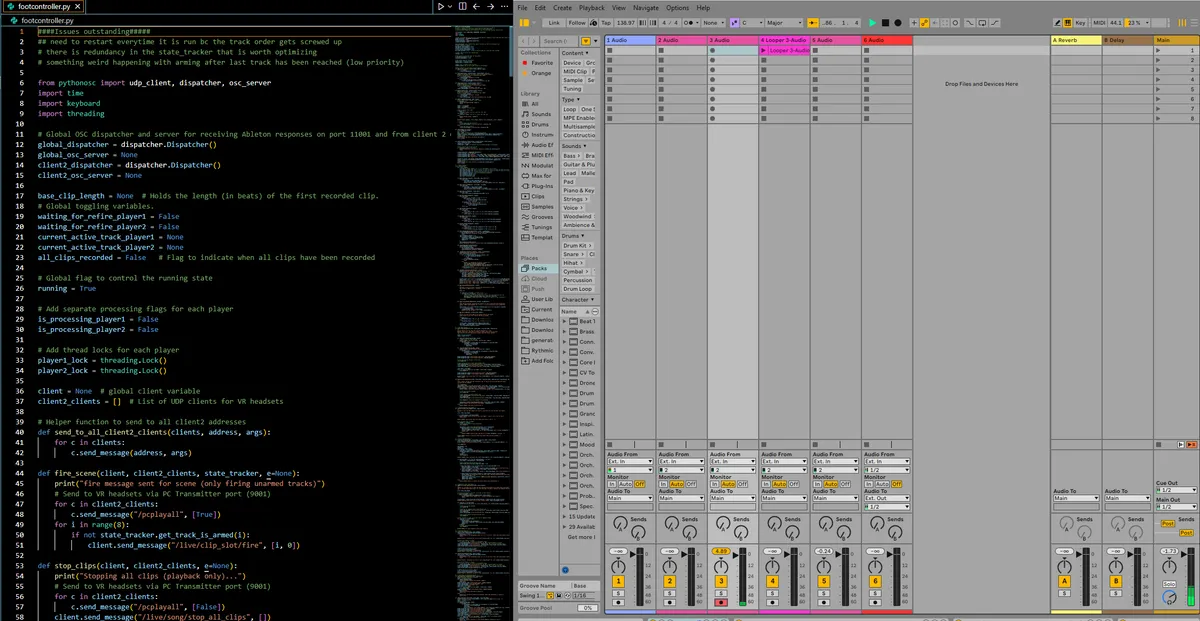1200x621 pixels.
Task: Click the Session Record circle icon
Action: pyautogui.click(x=955, y=23)
